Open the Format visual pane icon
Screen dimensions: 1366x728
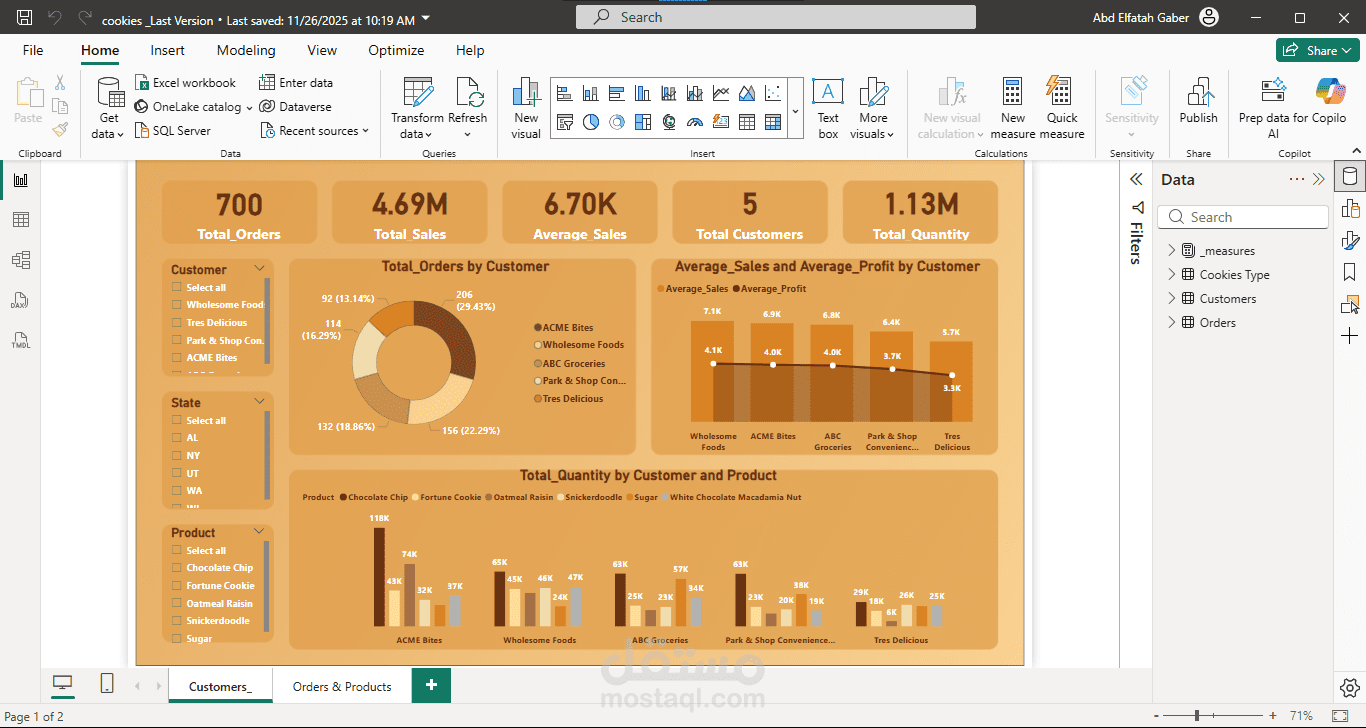(x=1350, y=240)
